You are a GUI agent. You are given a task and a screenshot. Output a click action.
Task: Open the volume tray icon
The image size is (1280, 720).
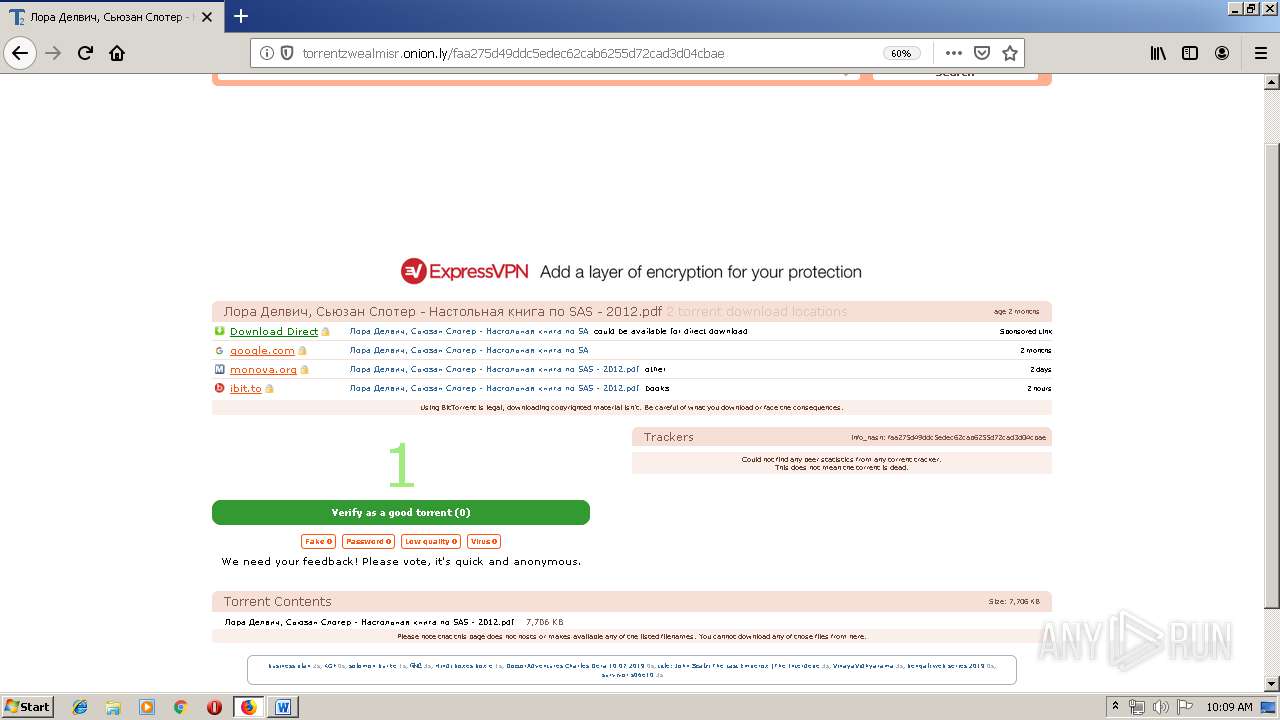pyautogui.click(x=1160, y=707)
